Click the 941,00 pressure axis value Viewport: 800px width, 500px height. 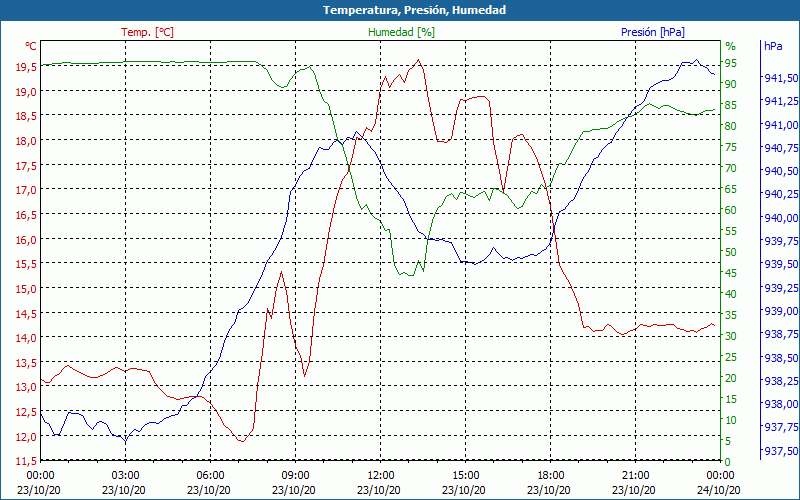tap(781, 125)
